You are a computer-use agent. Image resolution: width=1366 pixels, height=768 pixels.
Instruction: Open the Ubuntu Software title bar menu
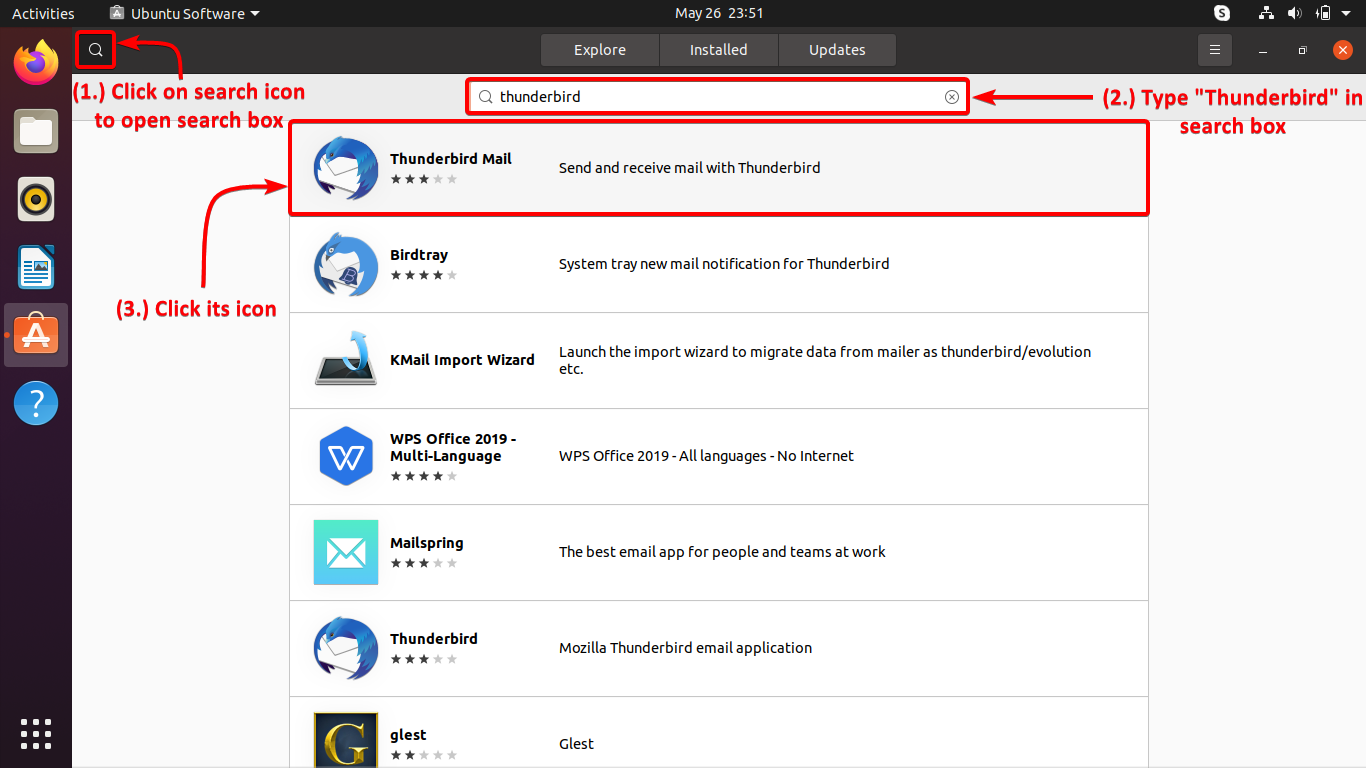pyautogui.click(x=184, y=13)
